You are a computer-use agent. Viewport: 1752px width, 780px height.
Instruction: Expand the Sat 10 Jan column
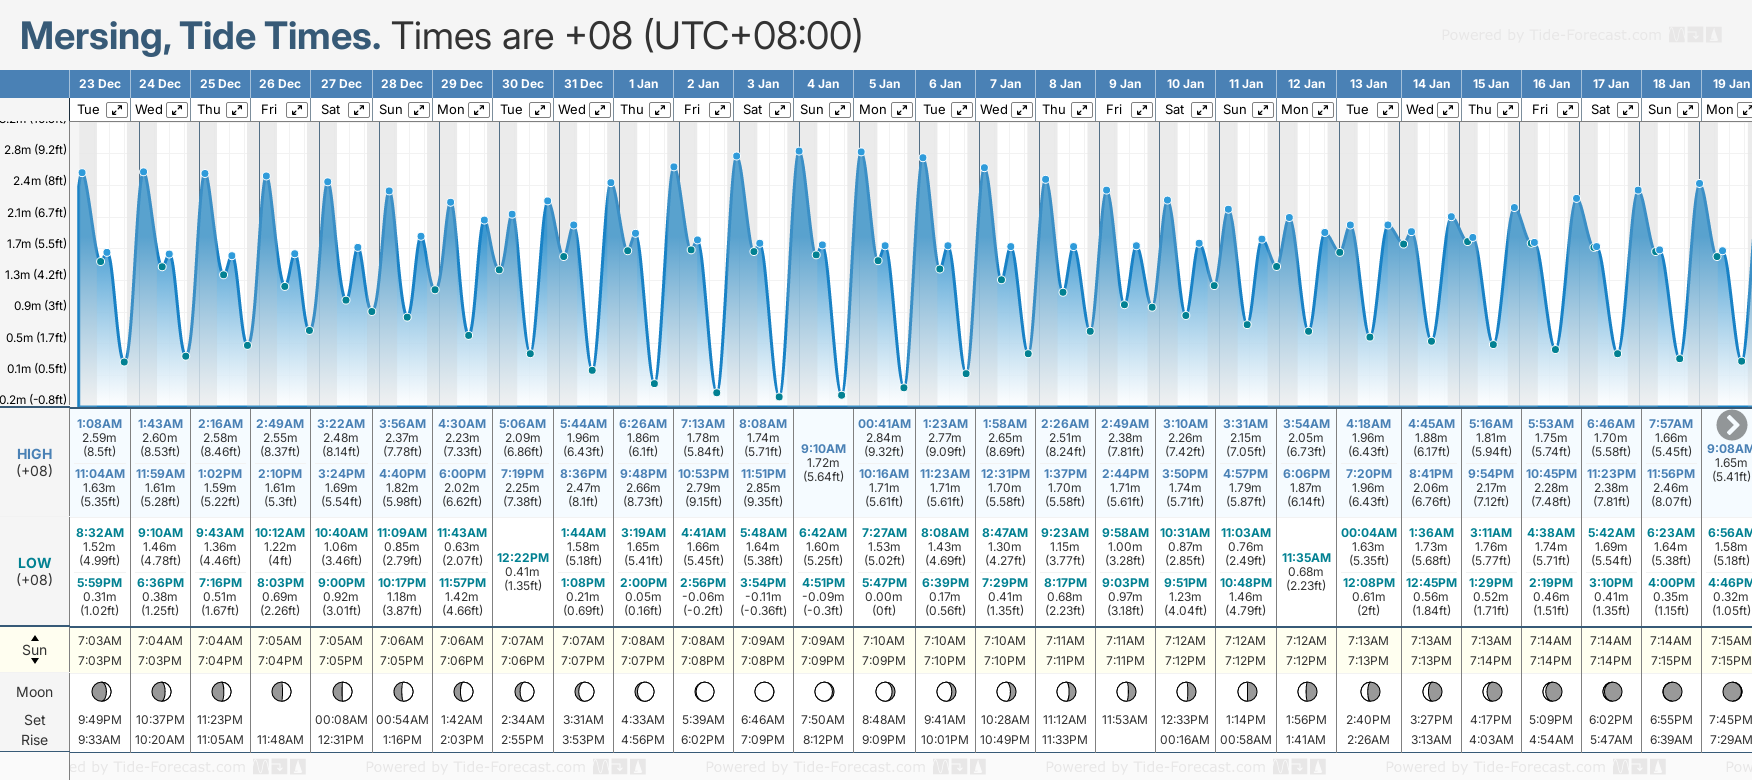(1202, 110)
